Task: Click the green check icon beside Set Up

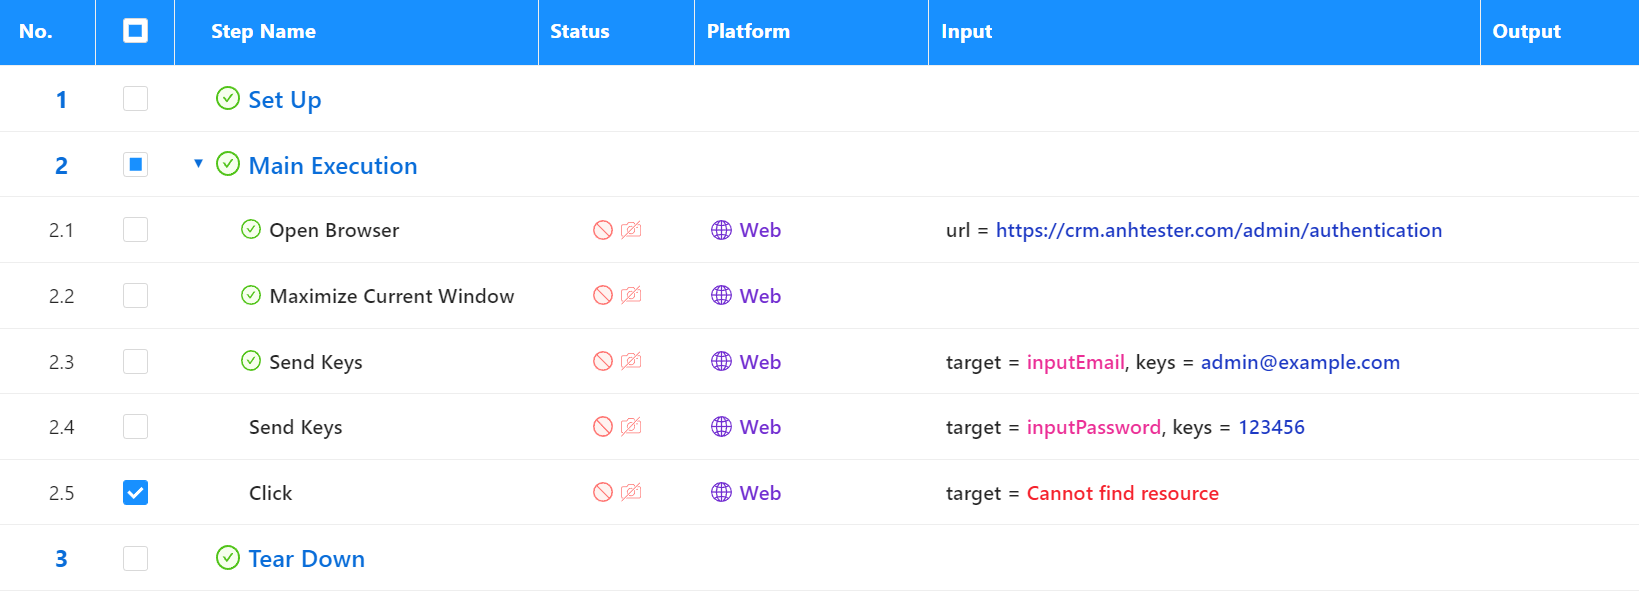Action: click(228, 98)
